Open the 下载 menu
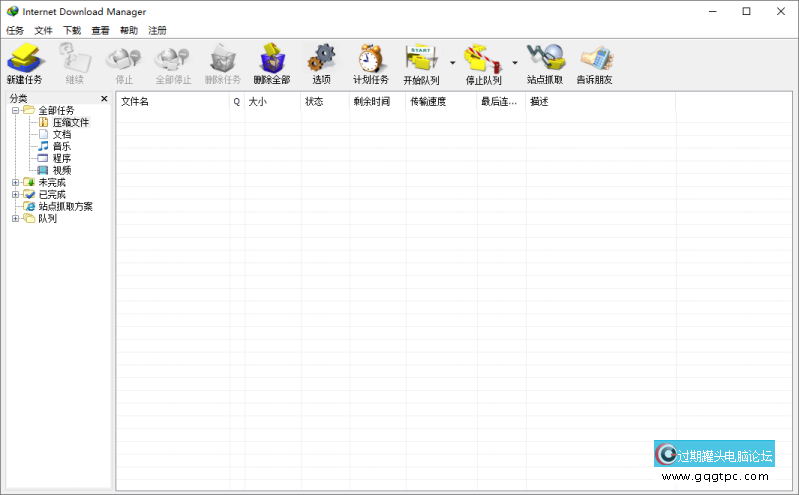The width and height of the screenshot is (799, 495). pyautogui.click(x=72, y=31)
